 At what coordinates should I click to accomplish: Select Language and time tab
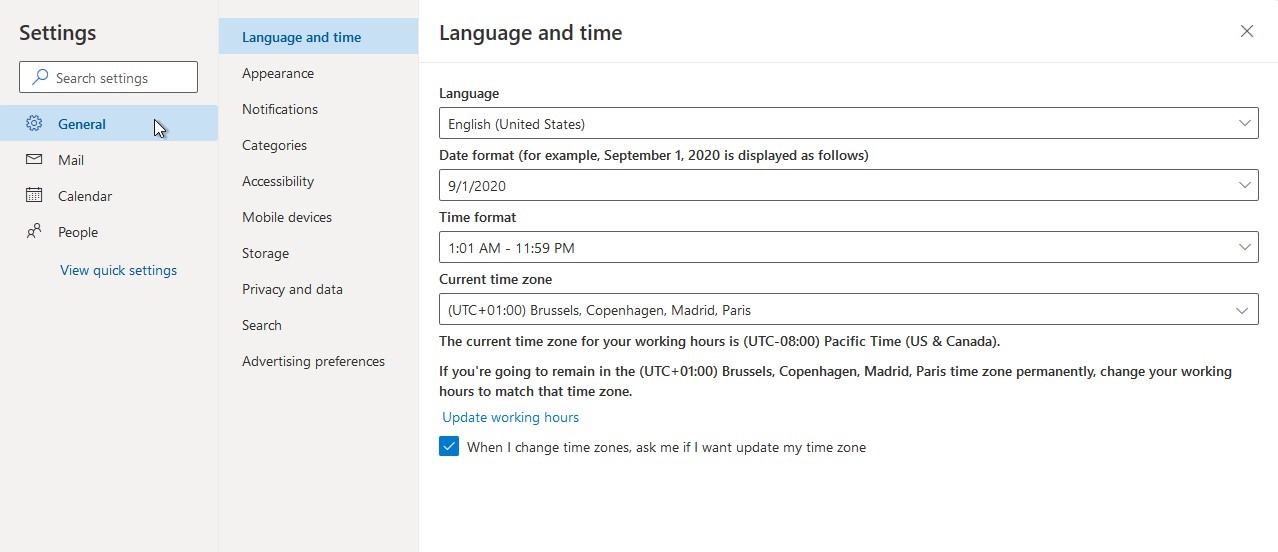pyautogui.click(x=318, y=37)
